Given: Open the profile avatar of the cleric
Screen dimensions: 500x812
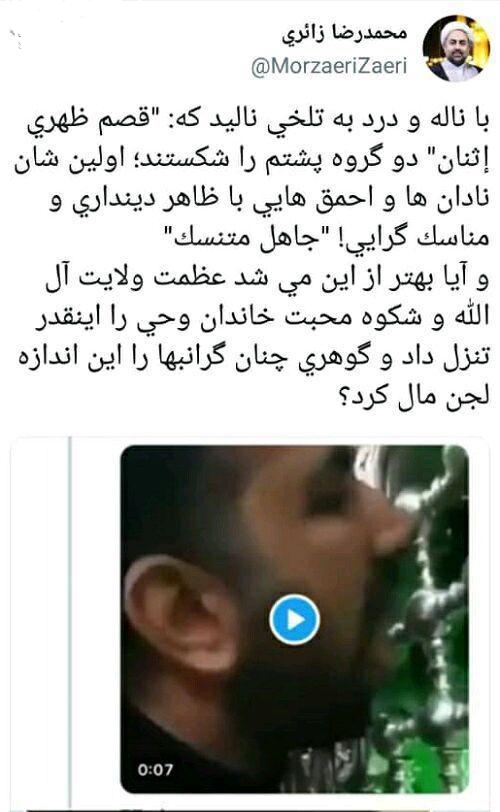Looking at the screenshot, I should pyautogui.click(x=456, y=48).
